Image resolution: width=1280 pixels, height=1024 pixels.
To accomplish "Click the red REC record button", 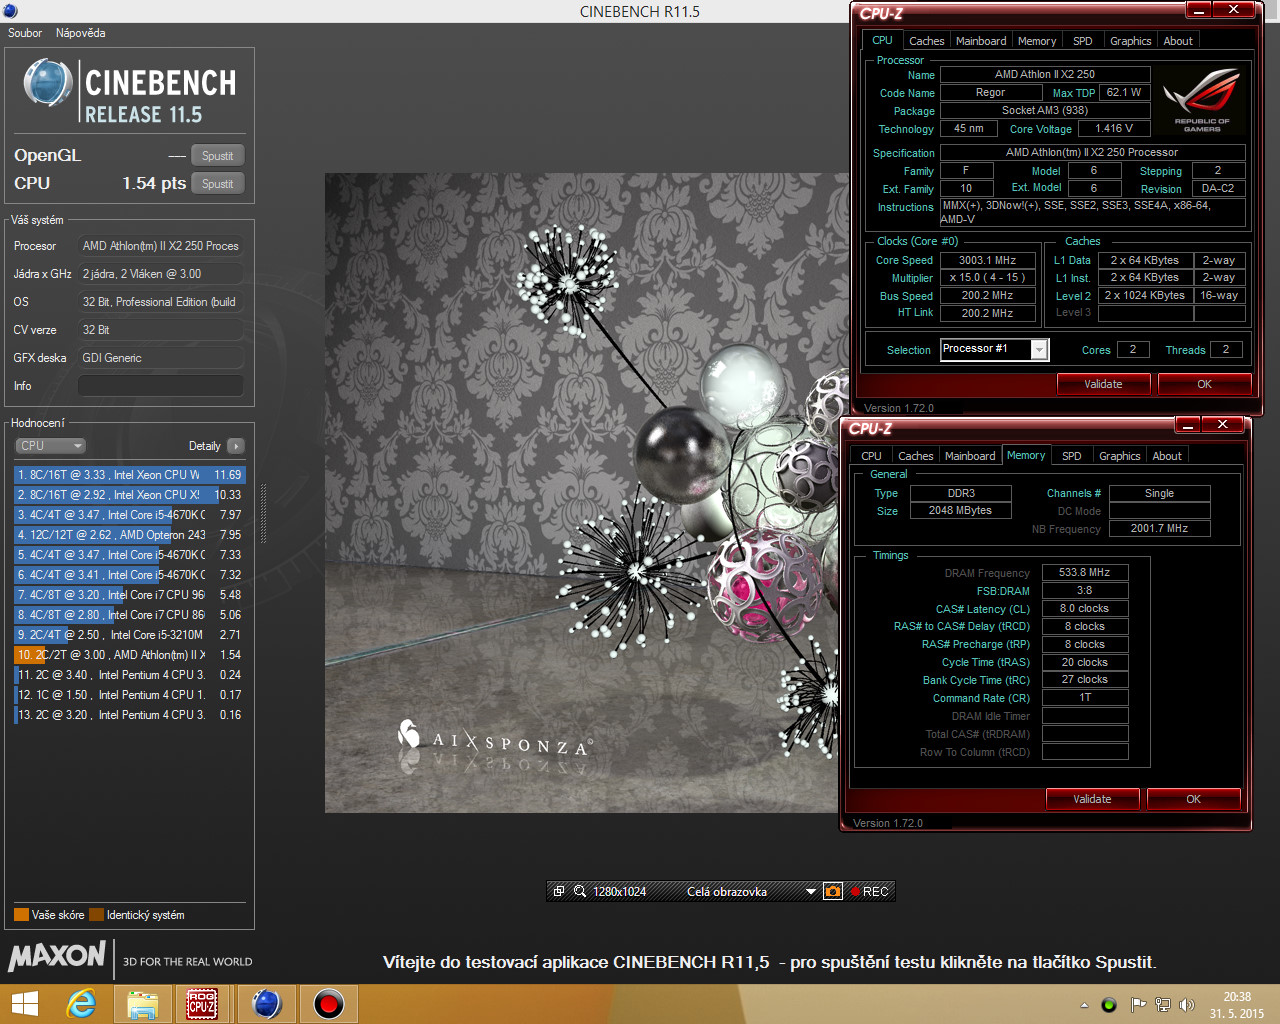I will (869, 891).
